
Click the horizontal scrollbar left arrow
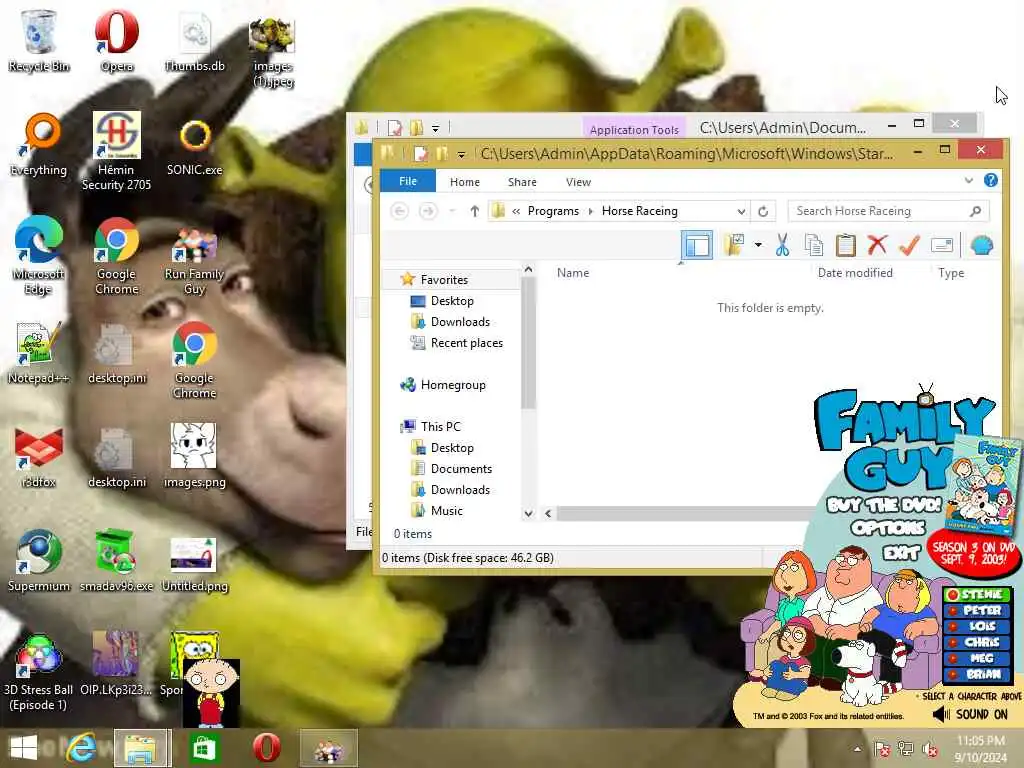tap(548, 513)
